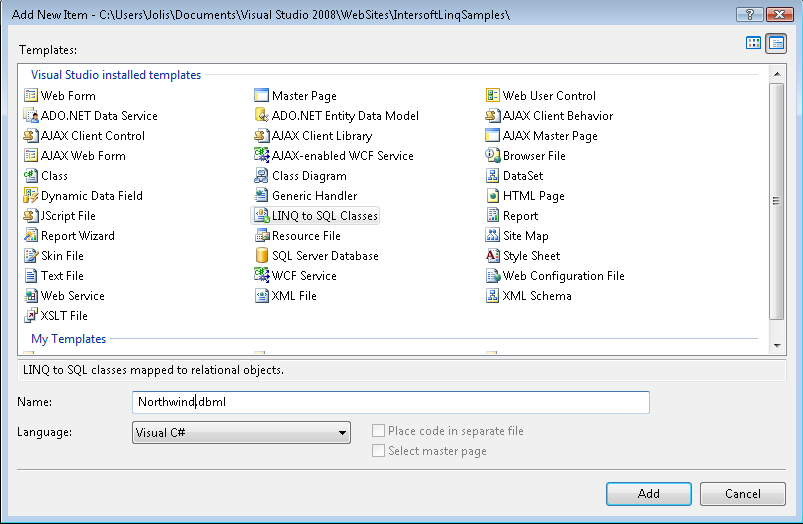This screenshot has width=803, height=524.
Task: Select the Resource File icon
Action: 262,235
